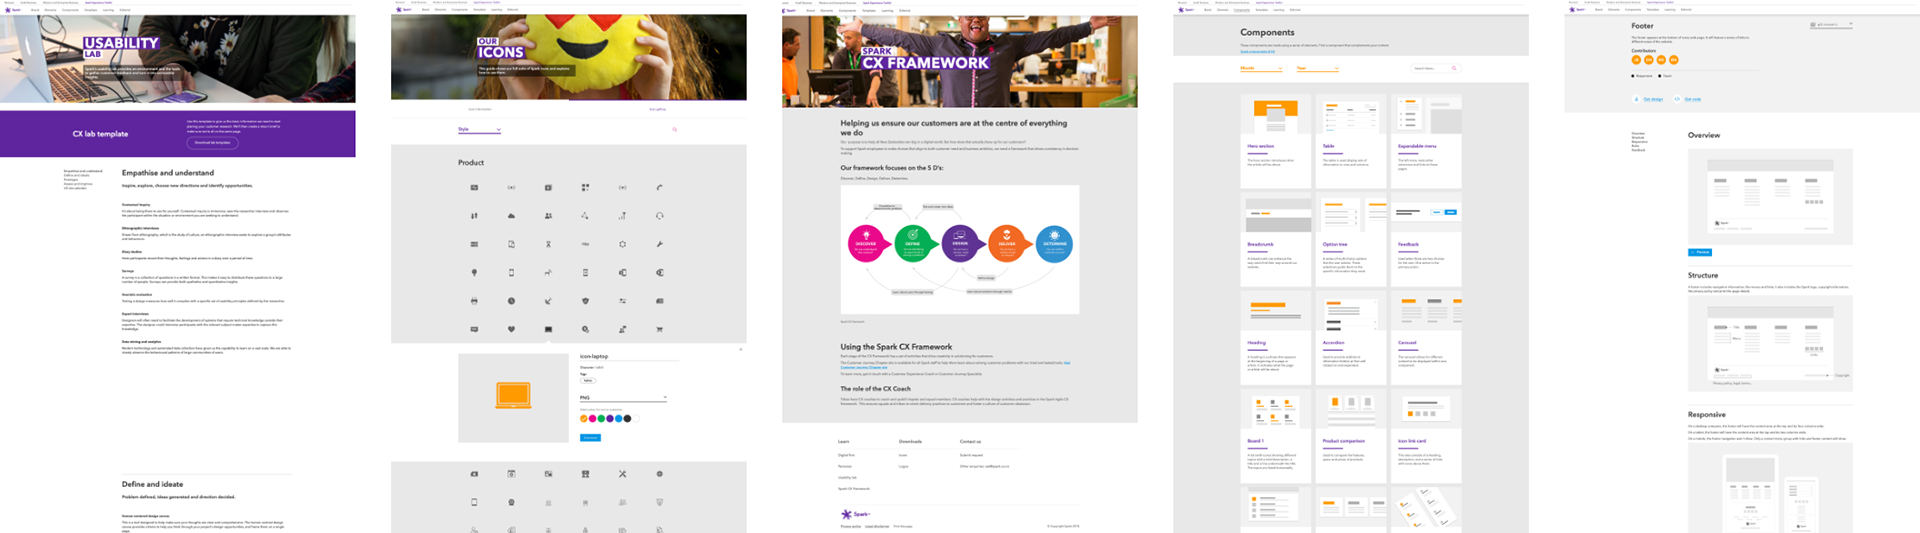Image resolution: width=1920 pixels, height=533 pixels.
Task: Select the phone call icon in Product grid
Action: 659,187
